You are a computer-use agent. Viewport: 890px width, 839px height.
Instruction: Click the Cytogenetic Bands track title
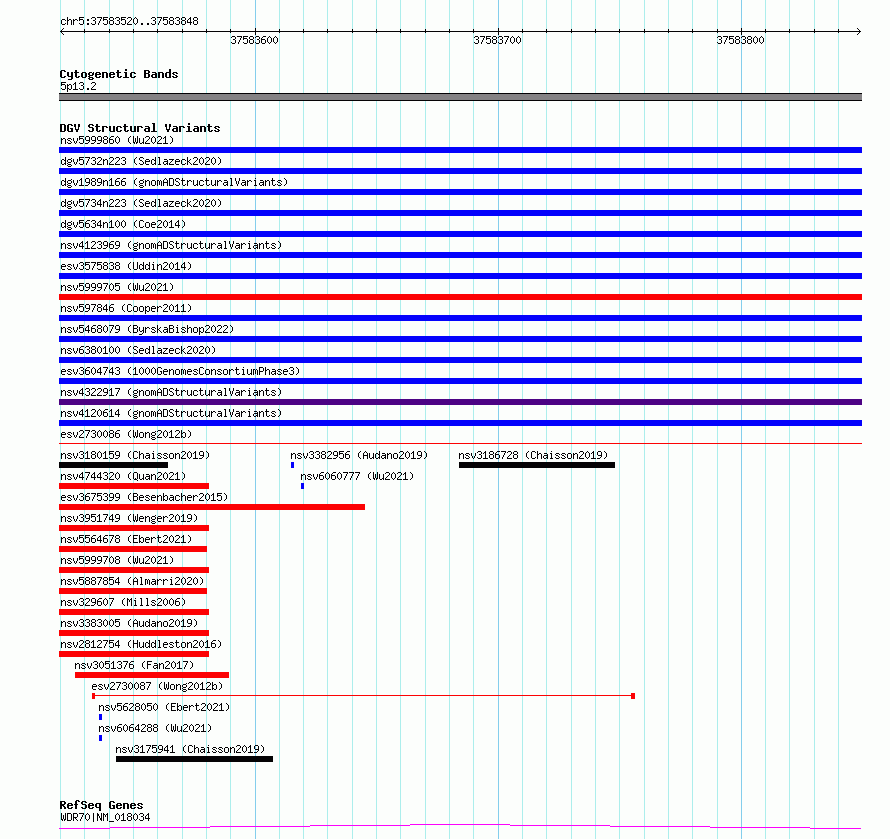[x=119, y=74]
